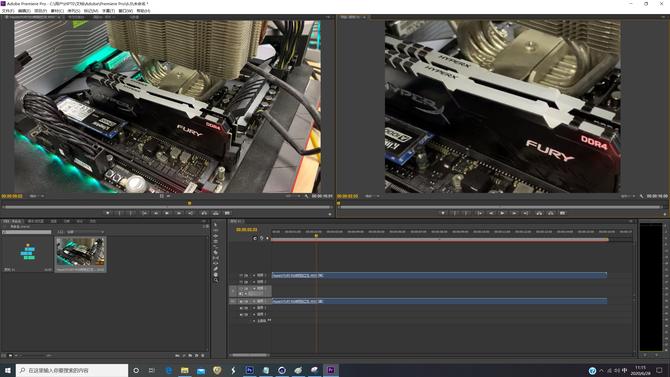Select the Pen tool

[216, 269]
